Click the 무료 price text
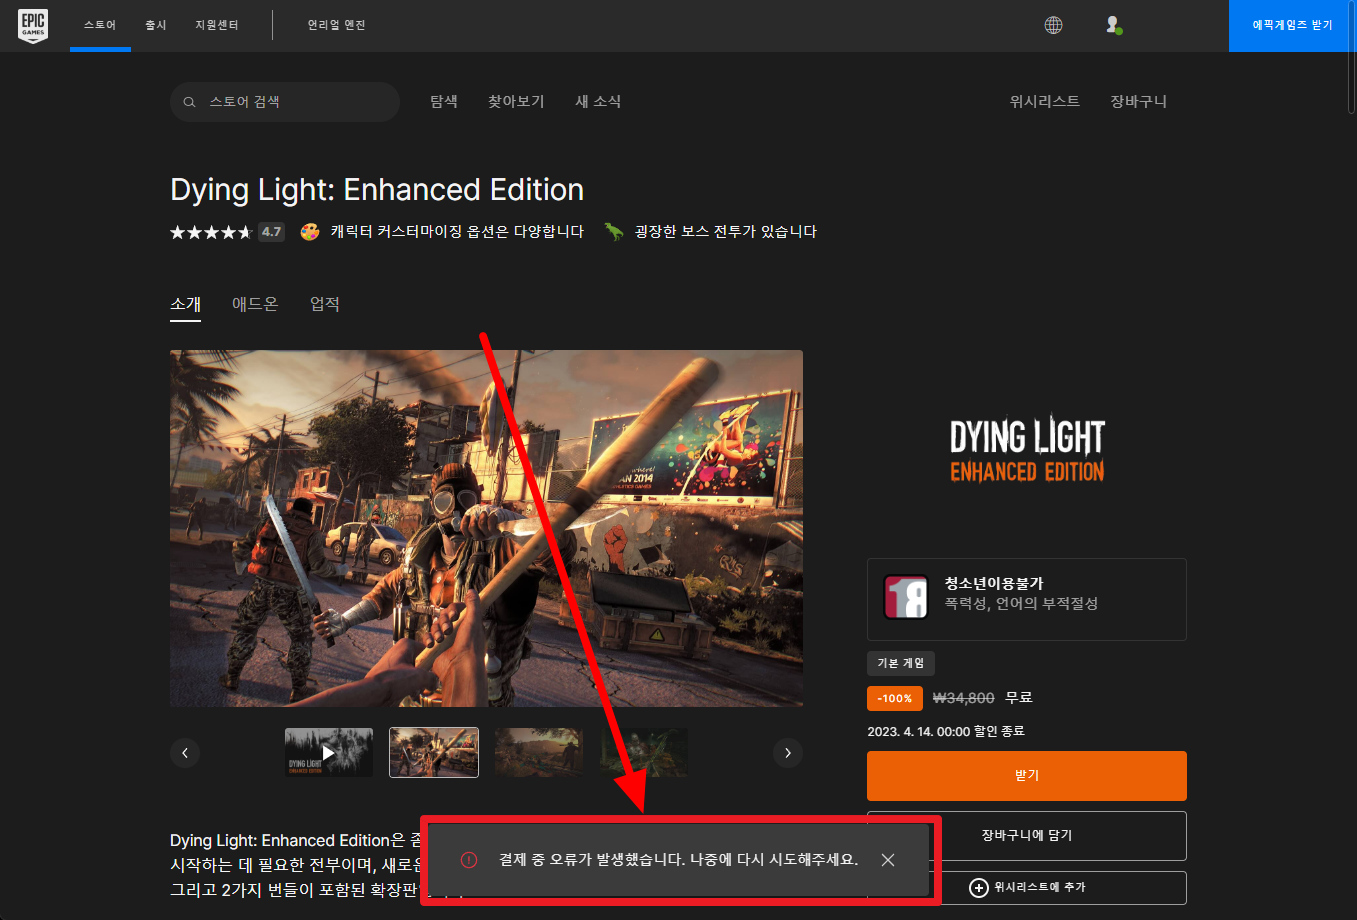This screenshot has width=1357, height=920. 1019,698
